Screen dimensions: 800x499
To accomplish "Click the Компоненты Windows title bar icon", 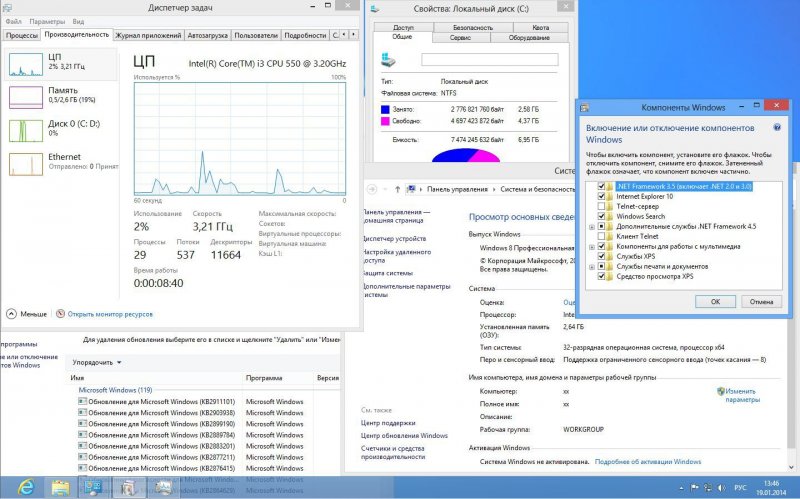I will pyautogui.click(x=585, y=108).
